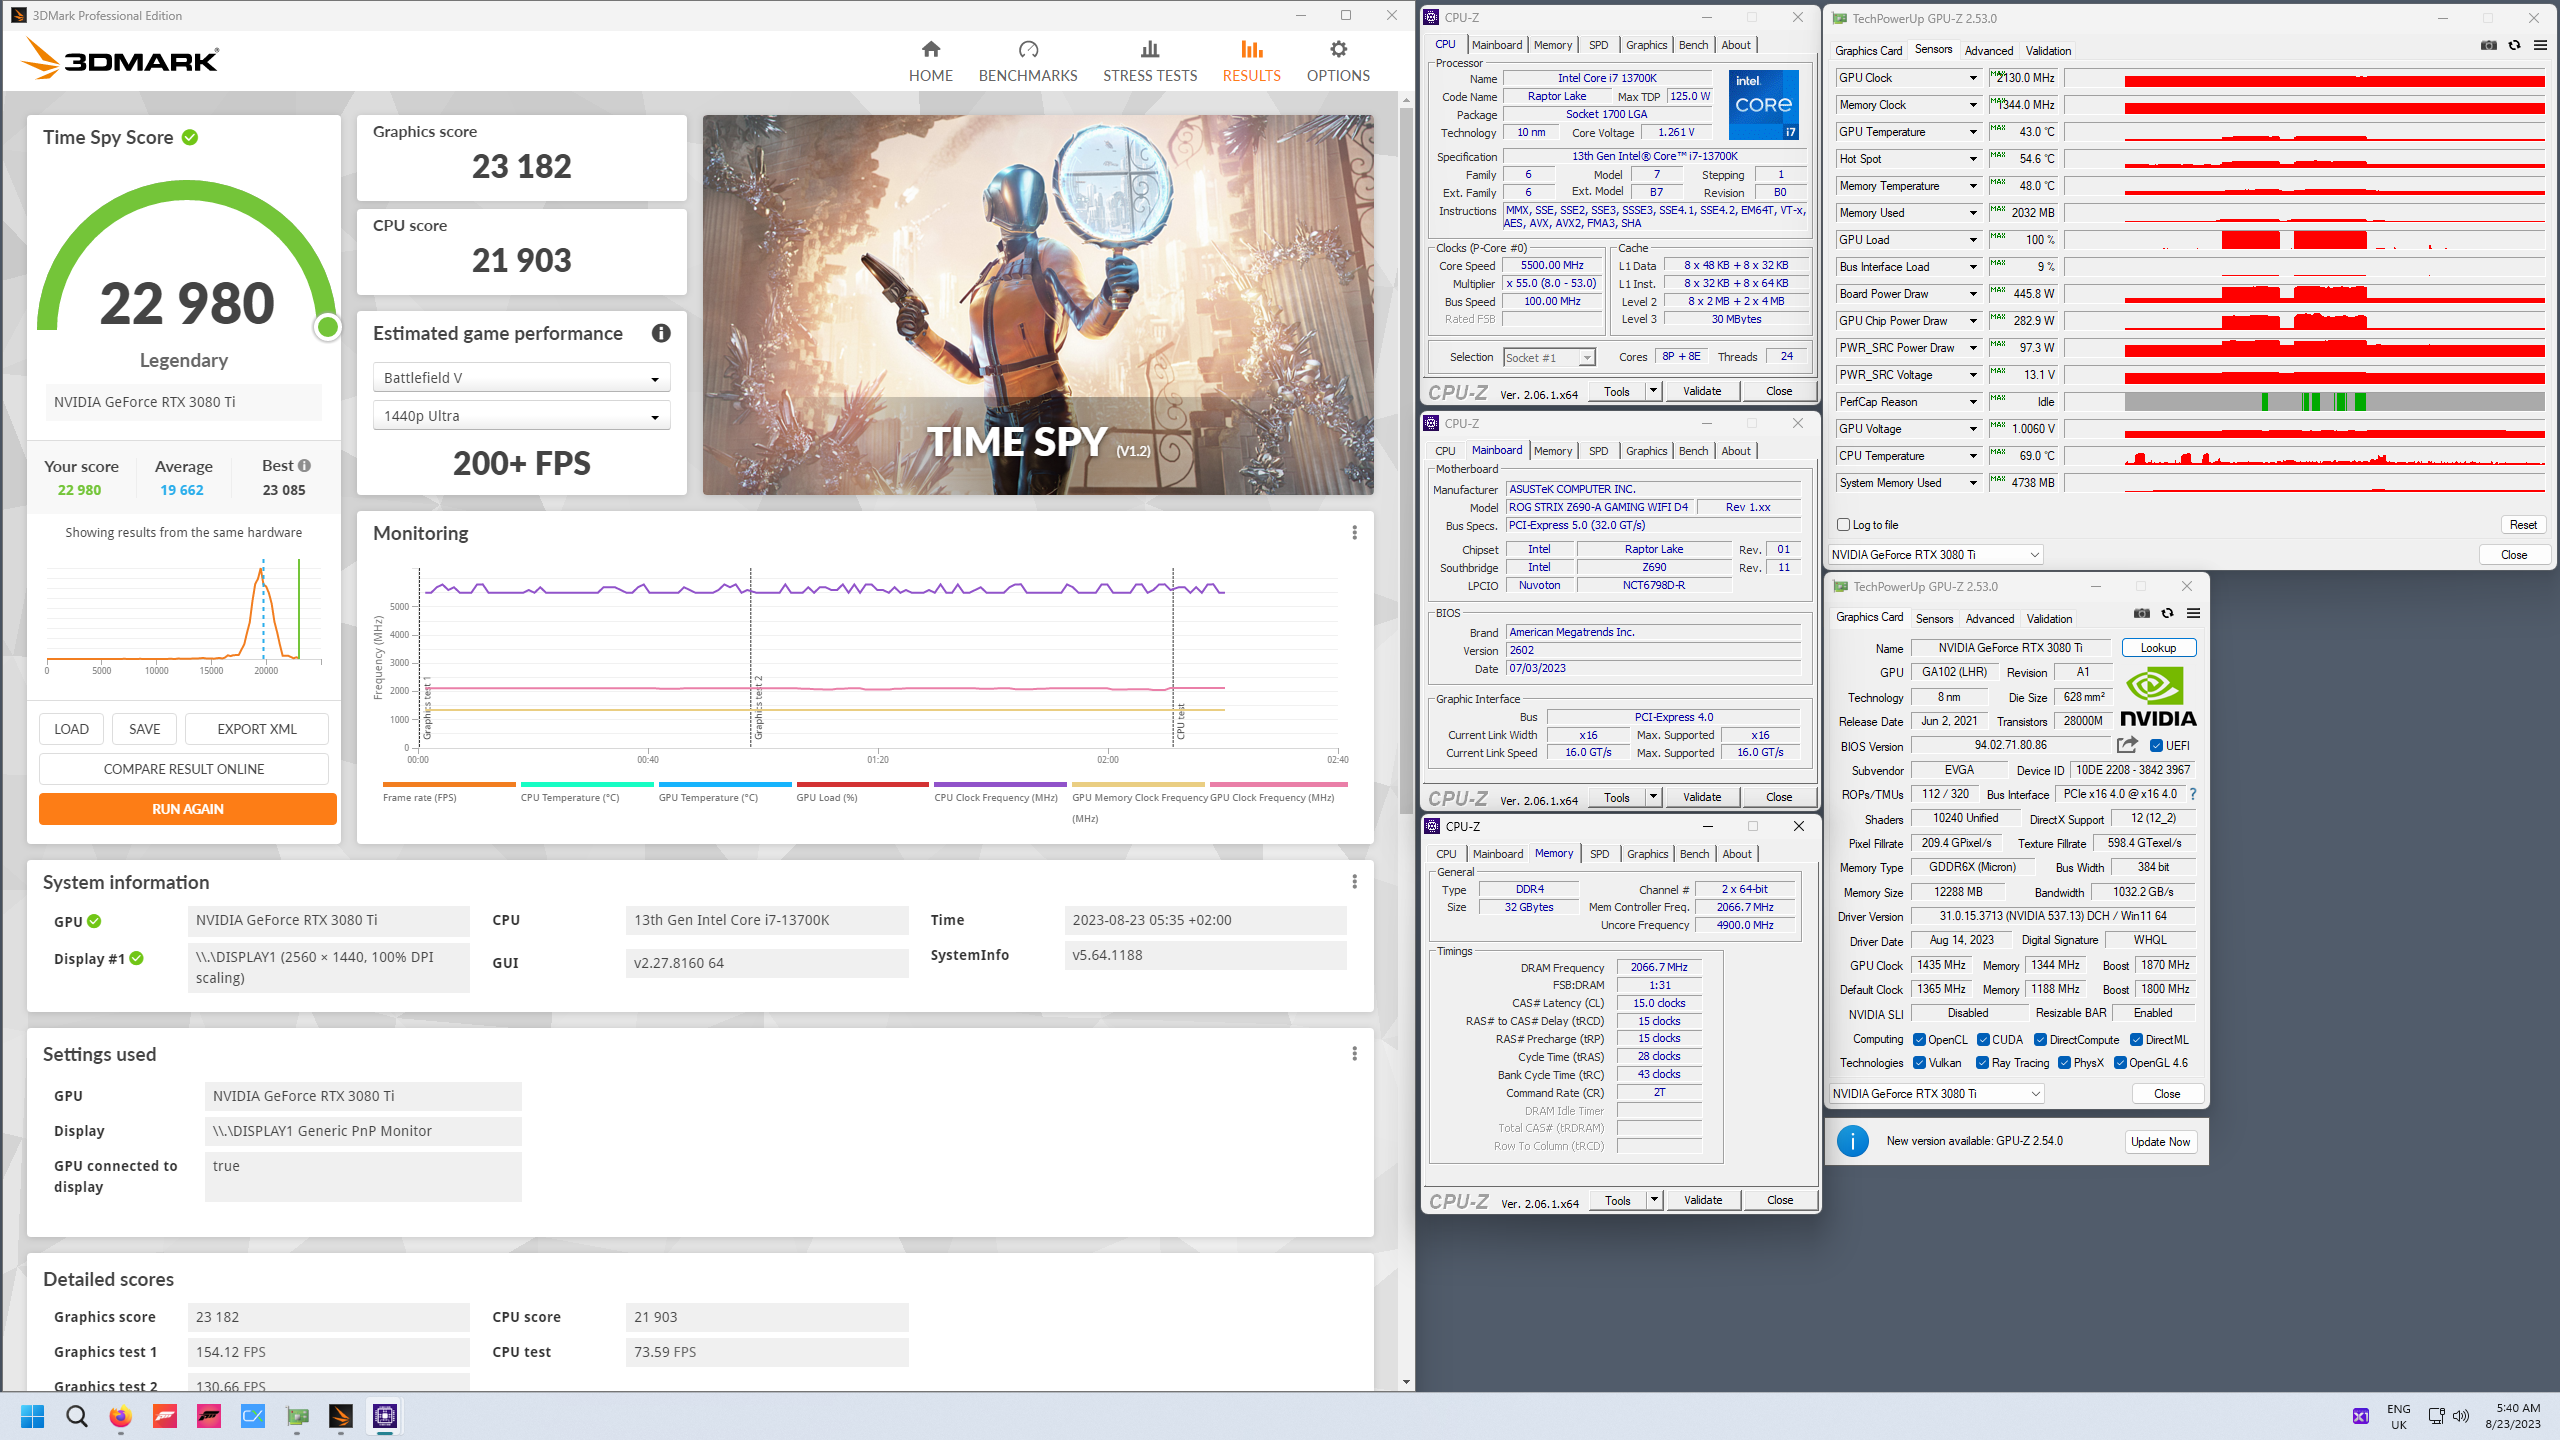Toggle OpenCL checkbox in GPU-Z
The height and width of the screenshot is (1440, 2560).
click(x=1919, y=1040)
